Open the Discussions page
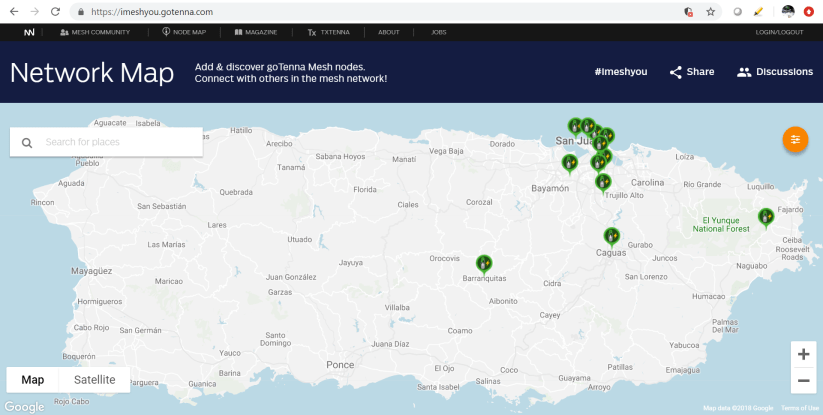The width and height of the screenshot is (823, 415). coord(774,72)
